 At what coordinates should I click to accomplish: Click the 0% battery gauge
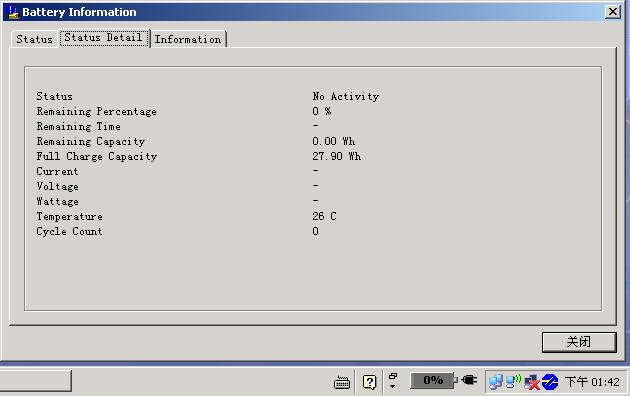tap(433, 380)
